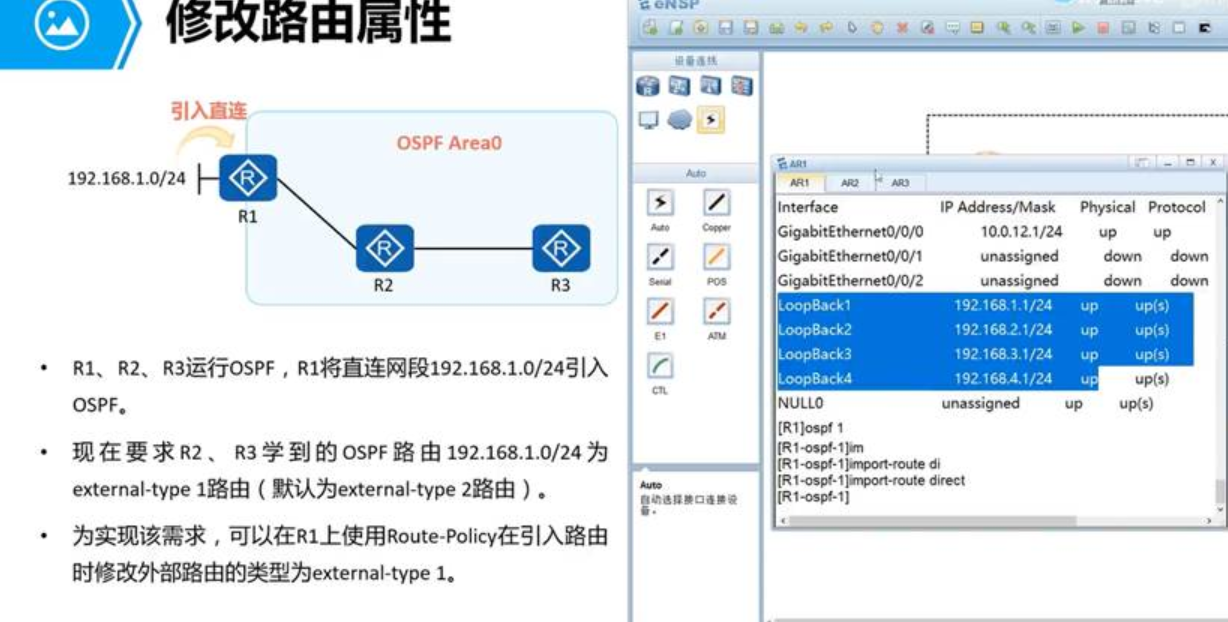This screenshot has height=622, width=1228.
Task: Click the red X delete icon
Action: 903,28
